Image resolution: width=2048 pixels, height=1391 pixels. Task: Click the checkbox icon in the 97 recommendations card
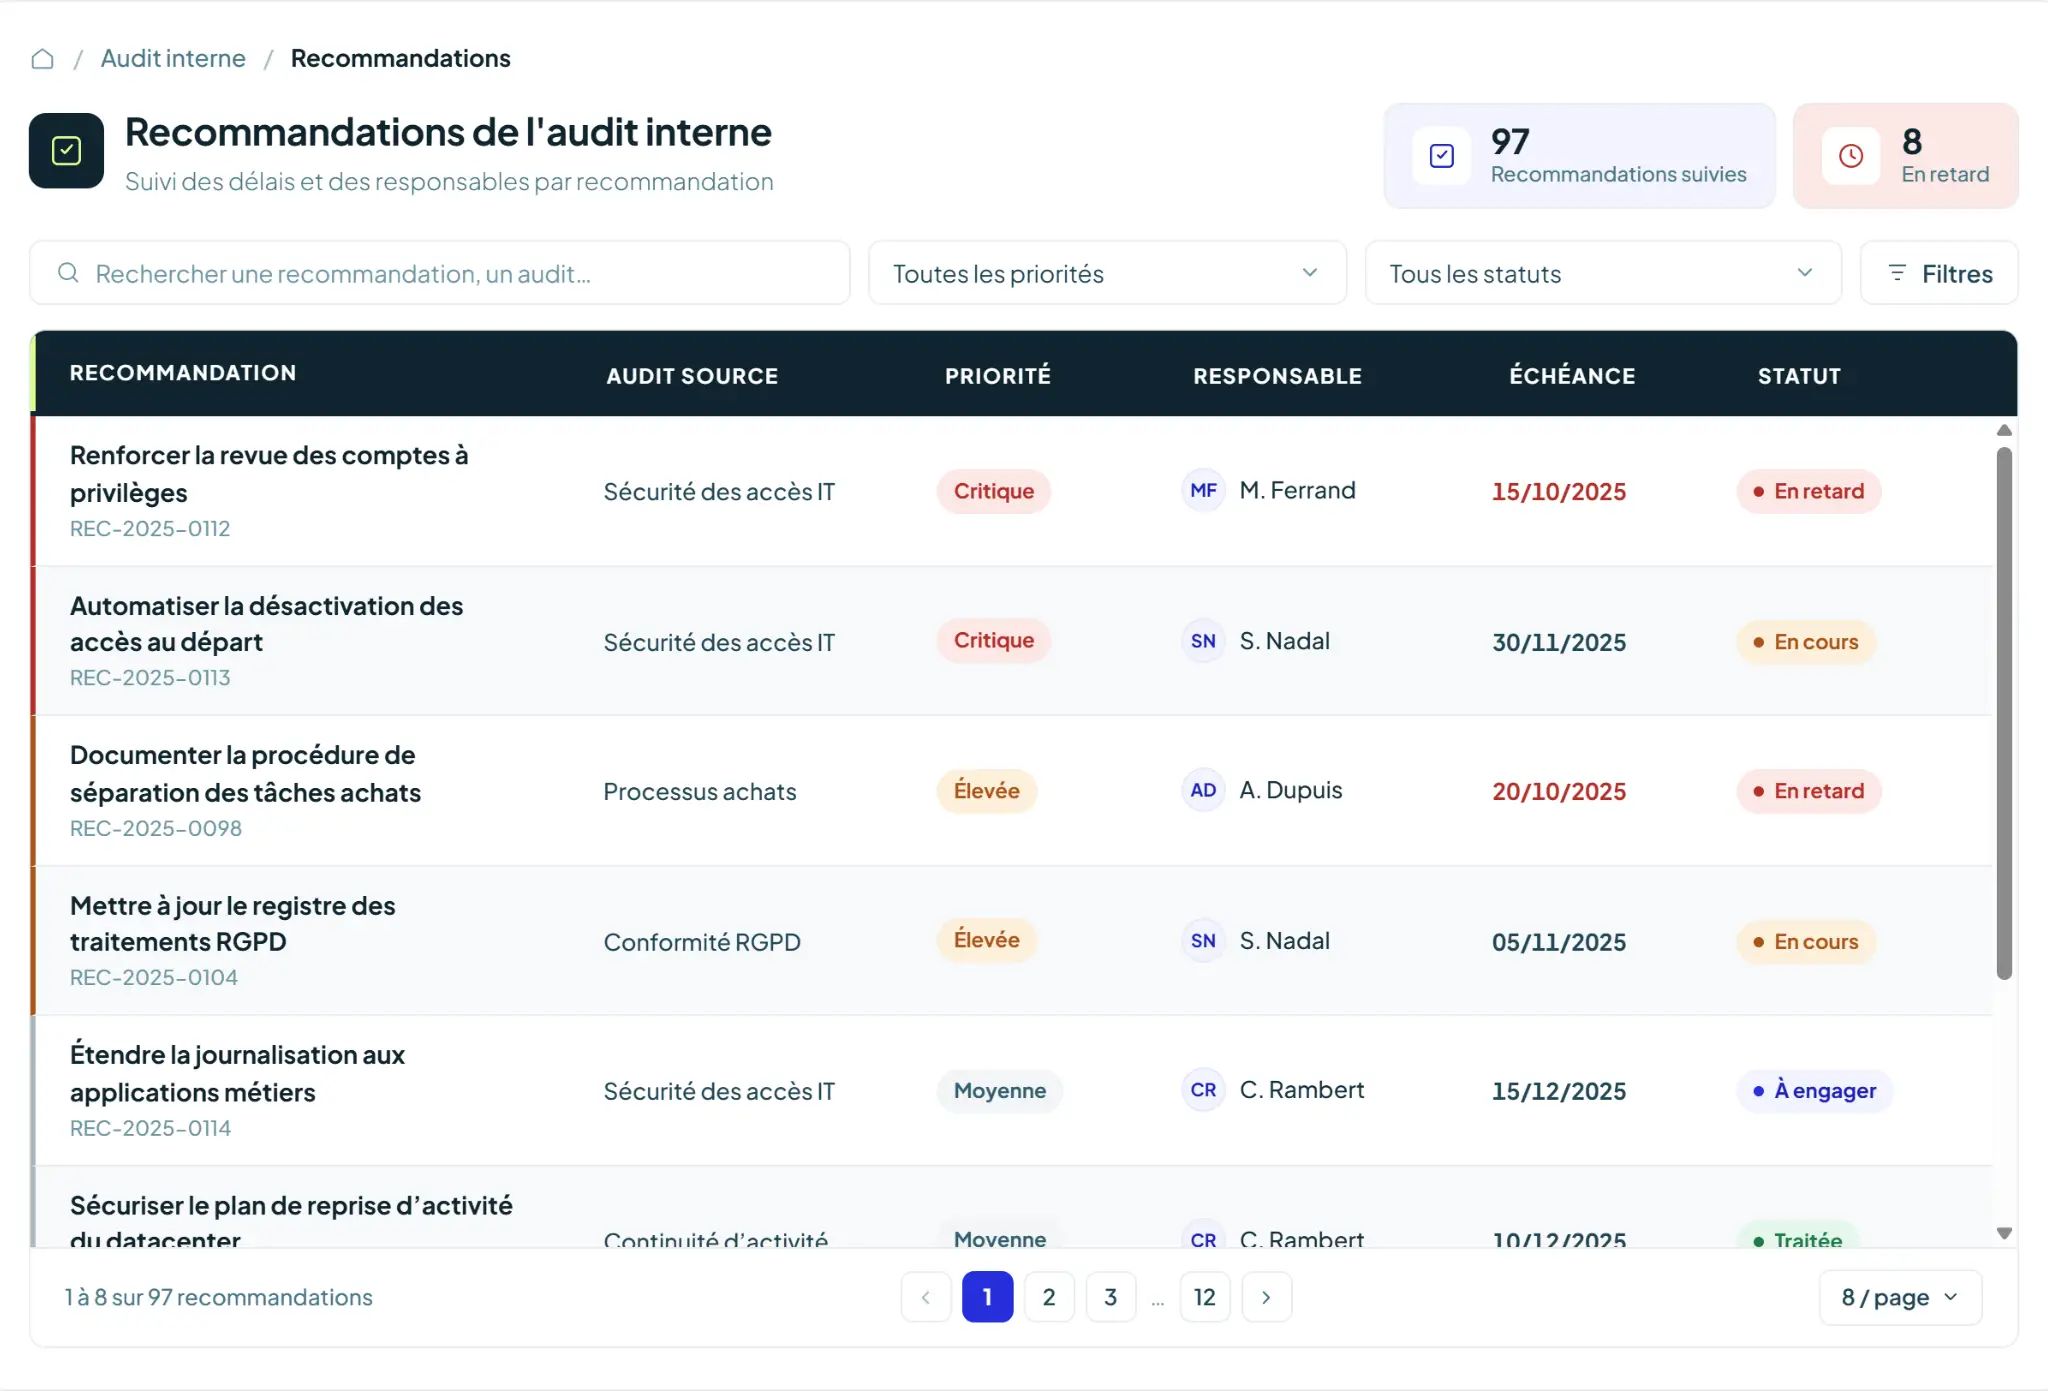point(1441,156)
